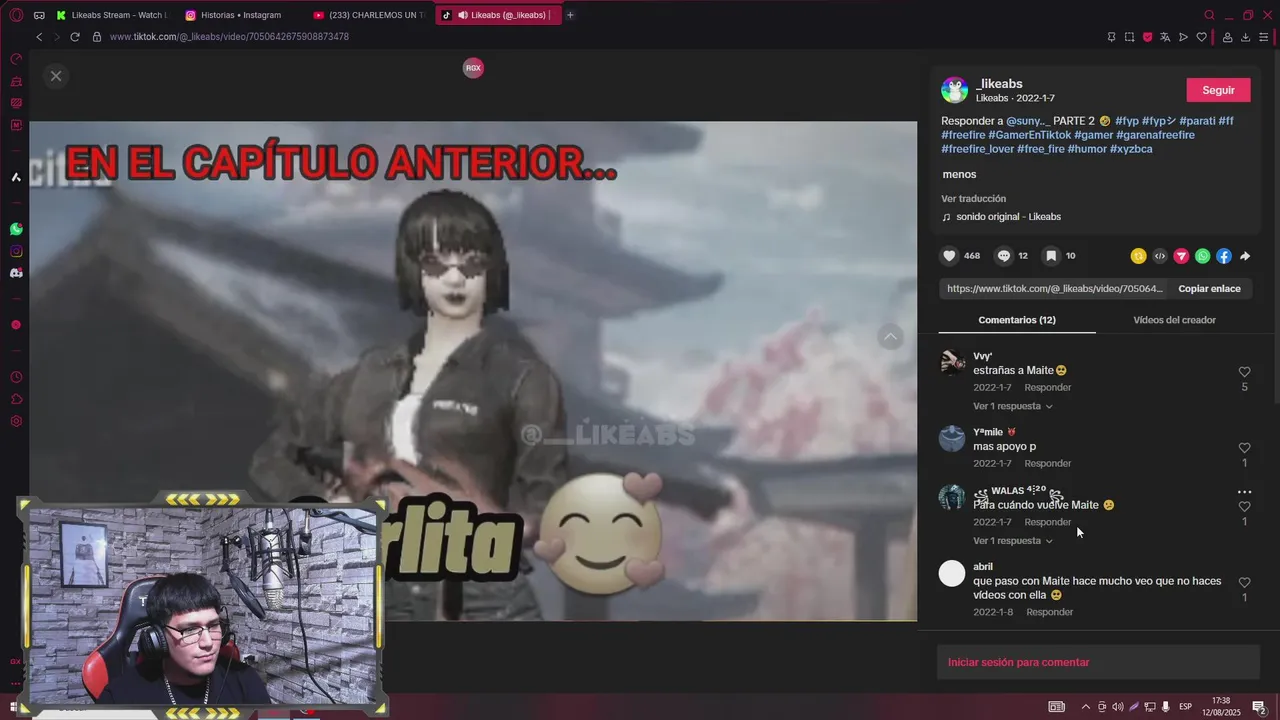Switch to Historias • Instagram tab
1280x720 pixels.
(240, 15)
